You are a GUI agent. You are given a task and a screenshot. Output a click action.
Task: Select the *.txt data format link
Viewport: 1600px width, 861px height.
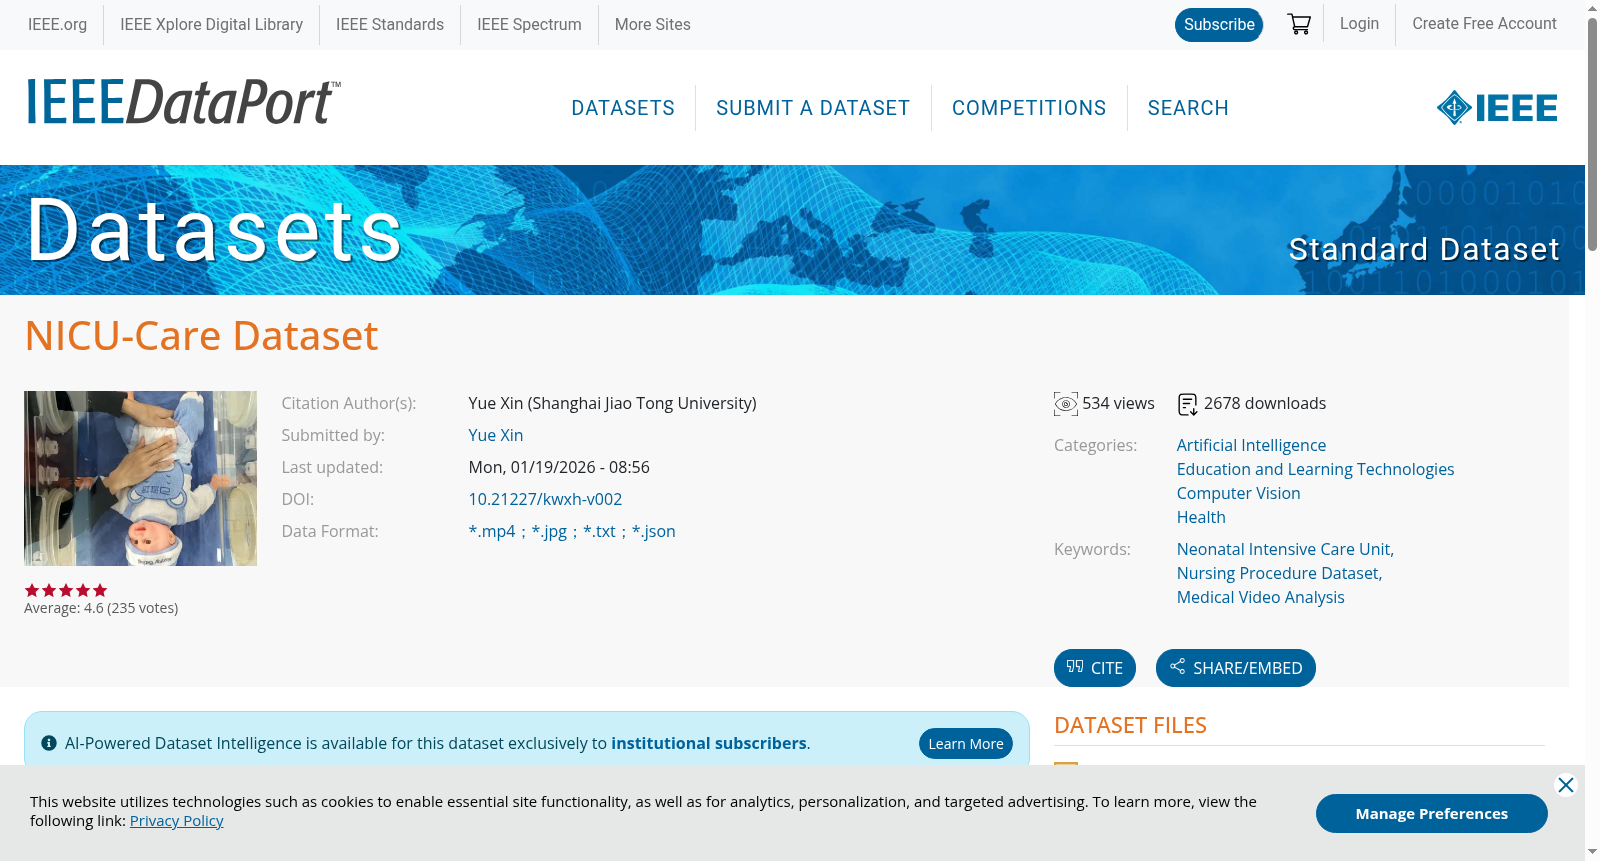tap(599, 531)
